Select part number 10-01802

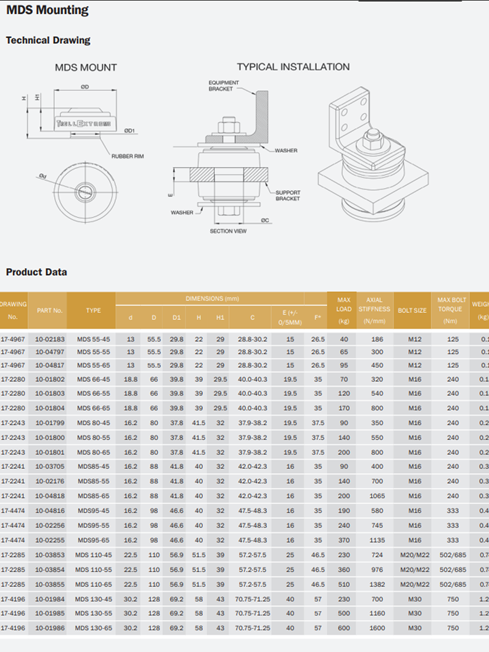click(x=50, y=379)
